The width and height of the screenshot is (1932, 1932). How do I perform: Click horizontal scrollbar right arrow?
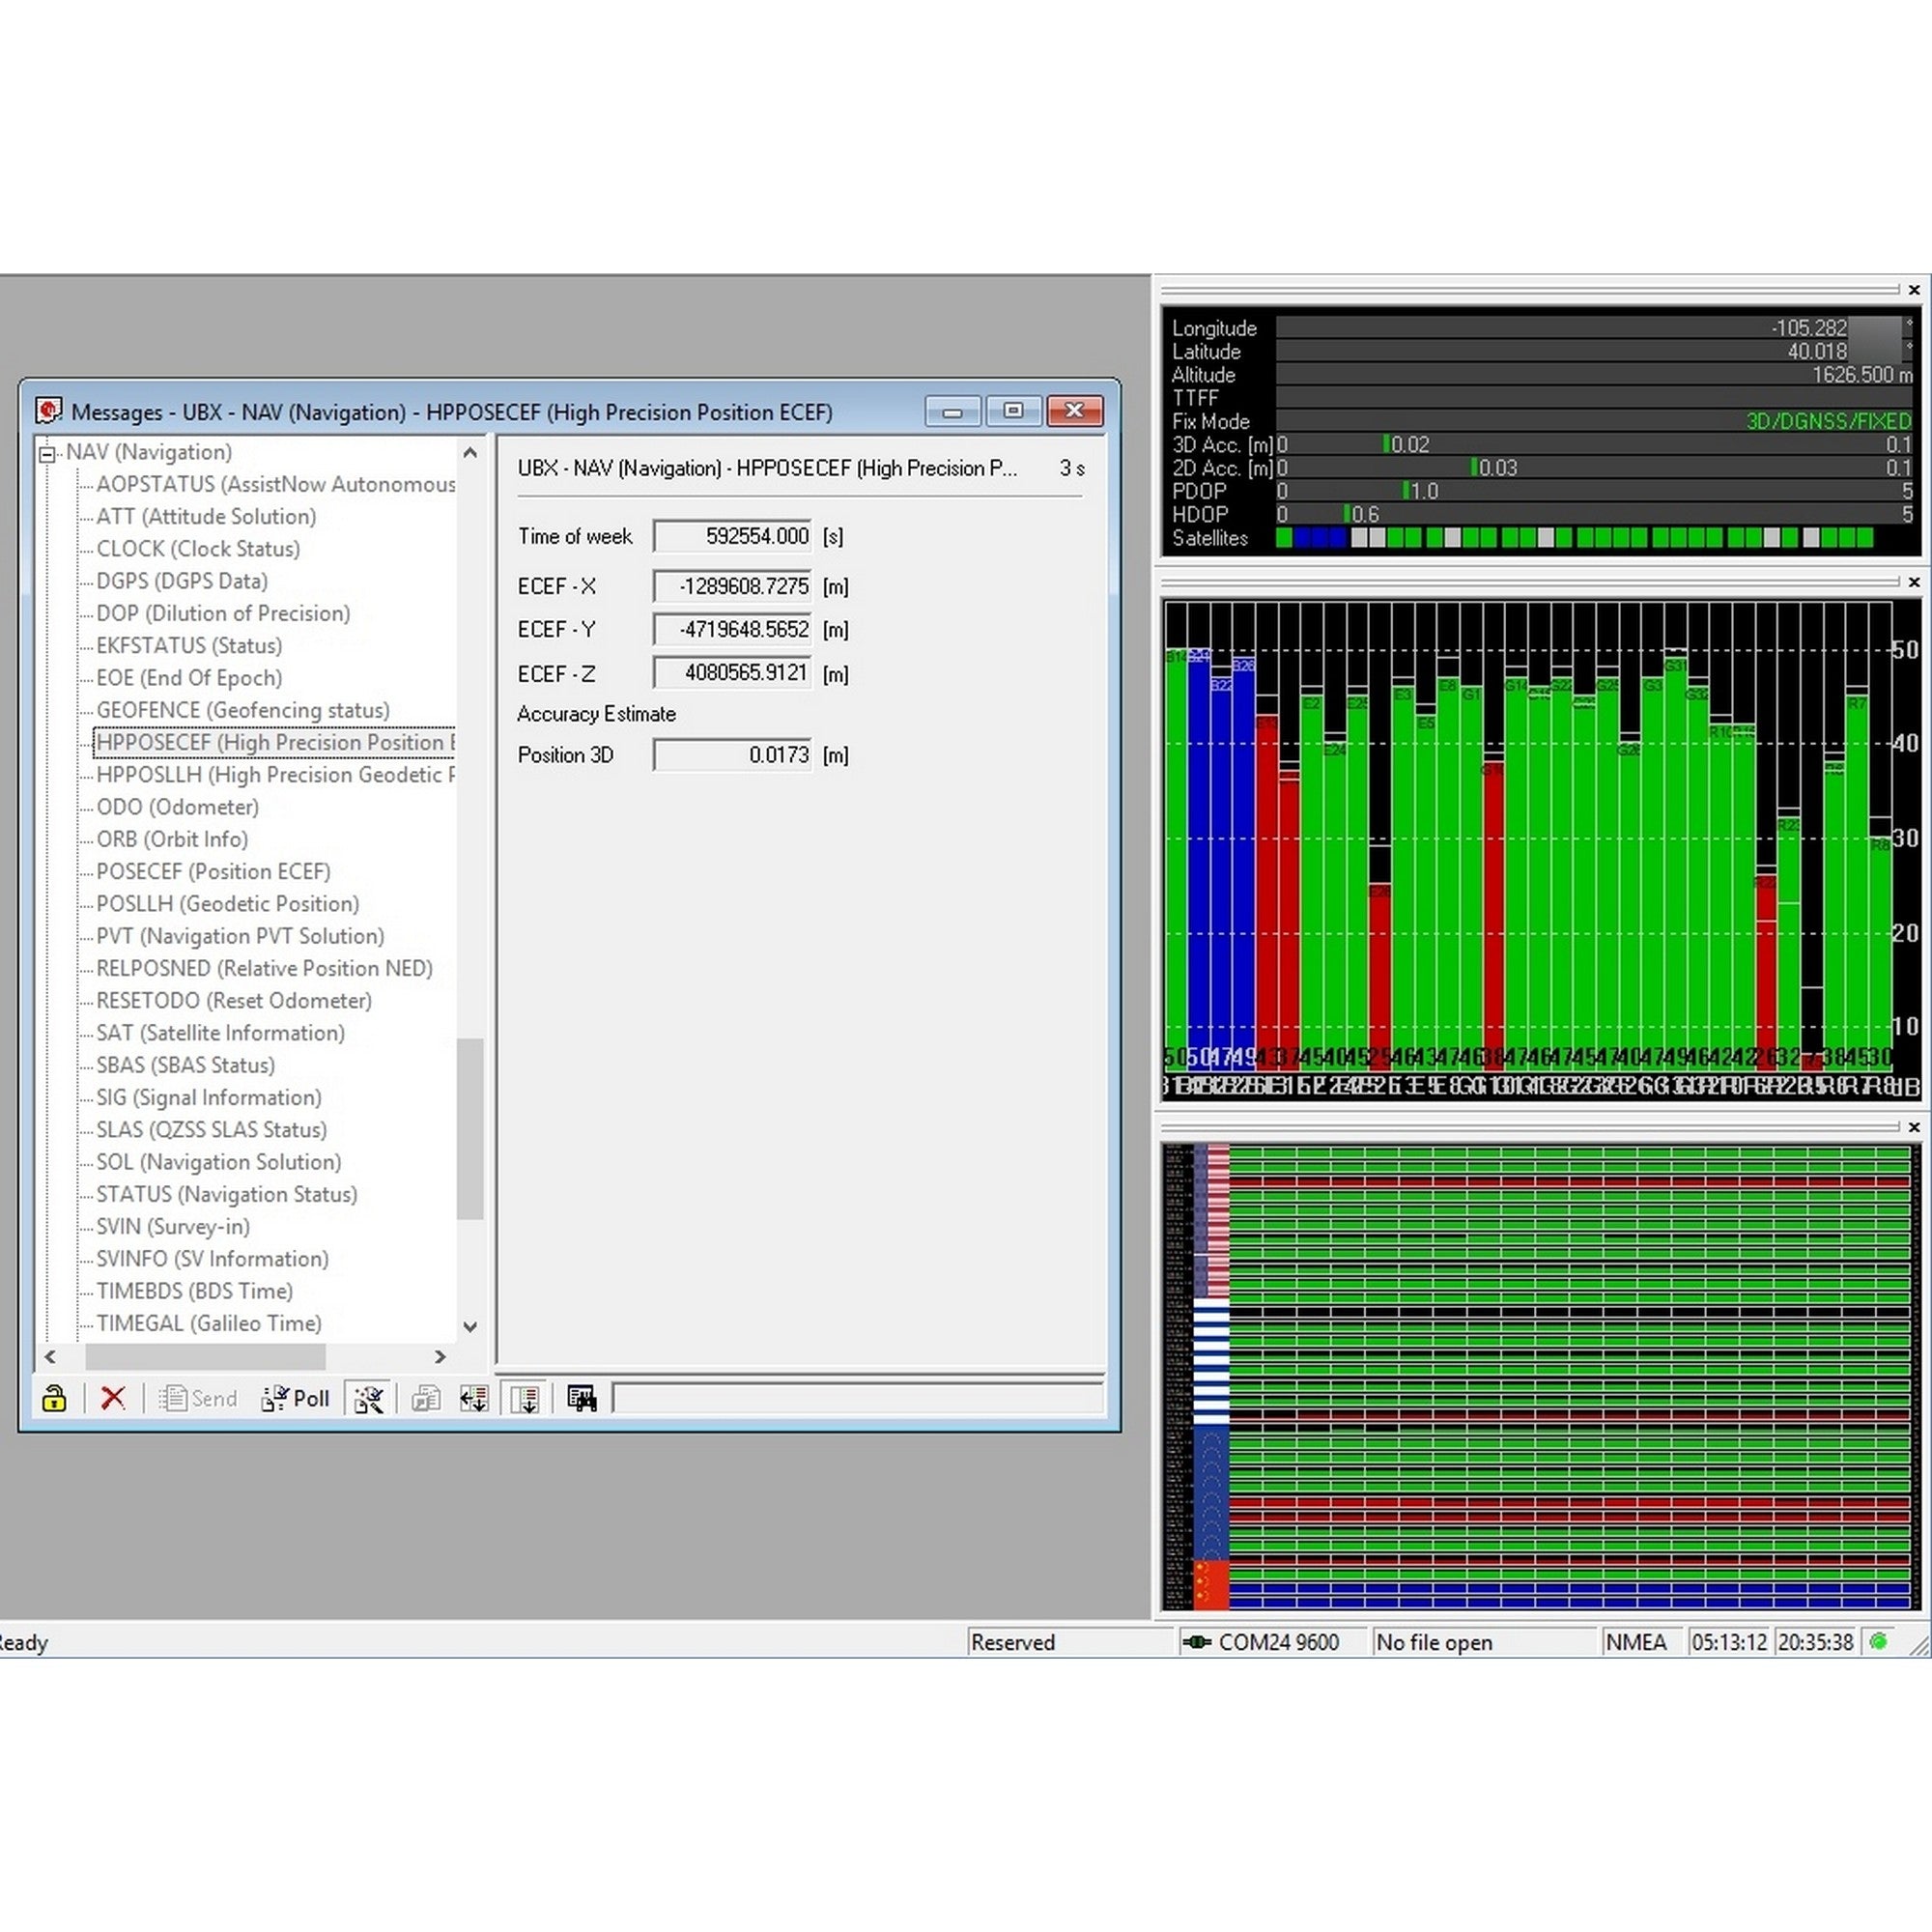click(x=439, y=1357)
